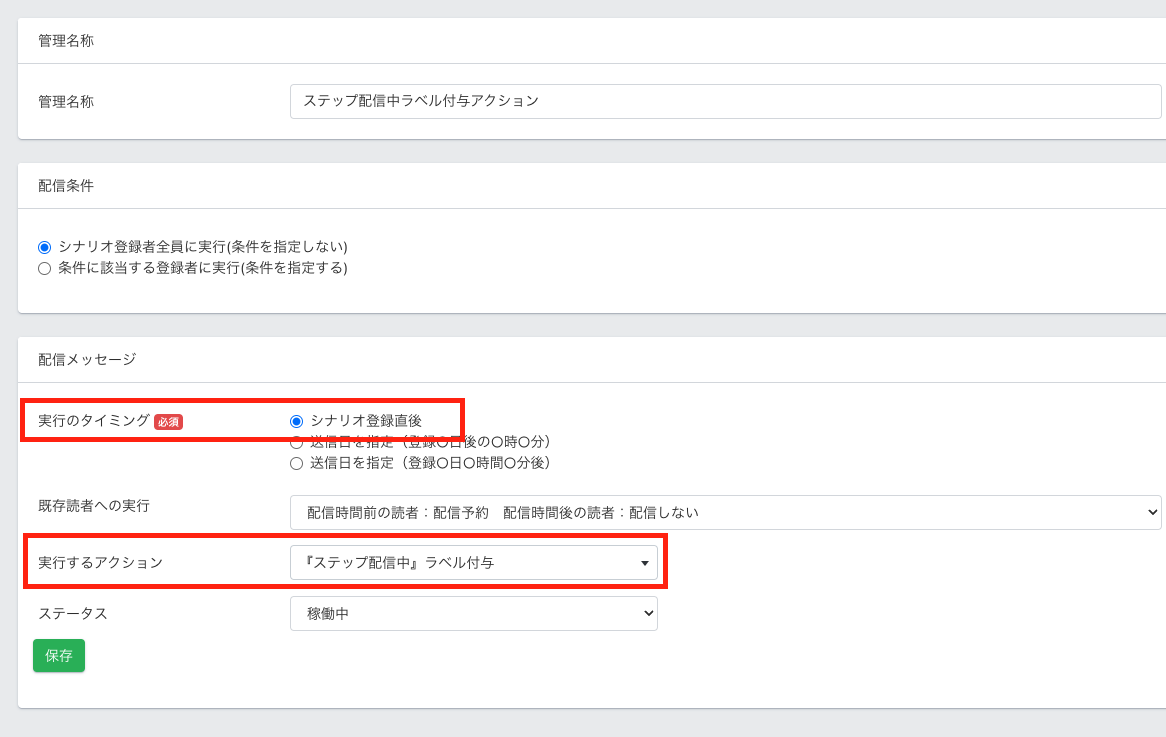Choose the シナリオ登録直後 timing option

tap(296, 421)
